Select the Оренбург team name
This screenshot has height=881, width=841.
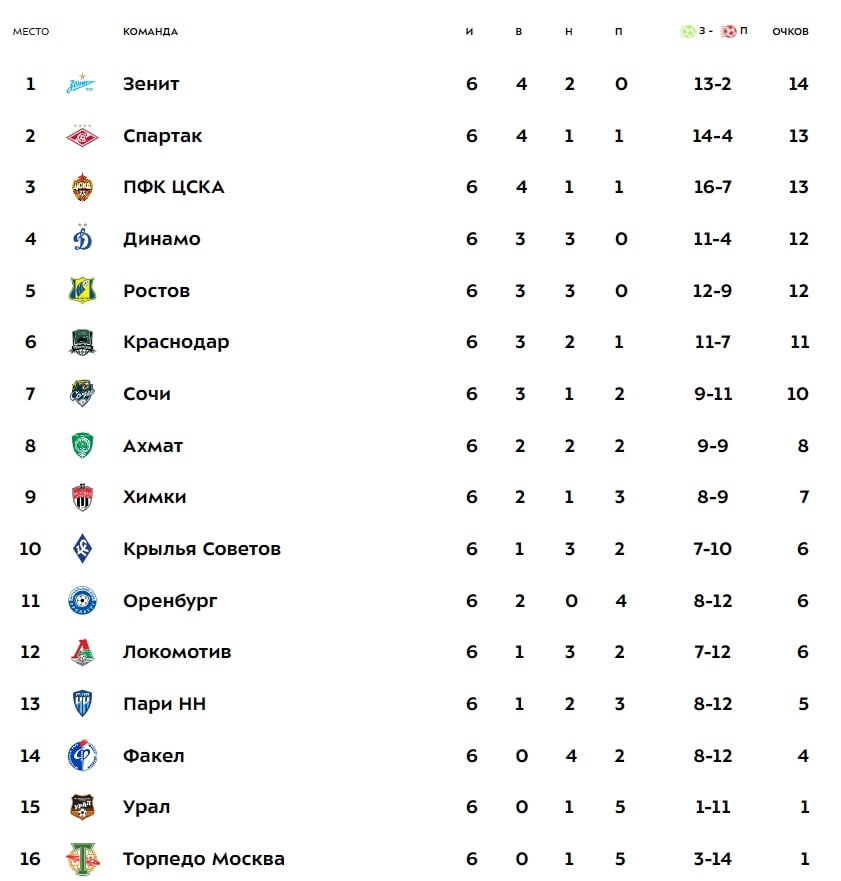coord(170,601)
